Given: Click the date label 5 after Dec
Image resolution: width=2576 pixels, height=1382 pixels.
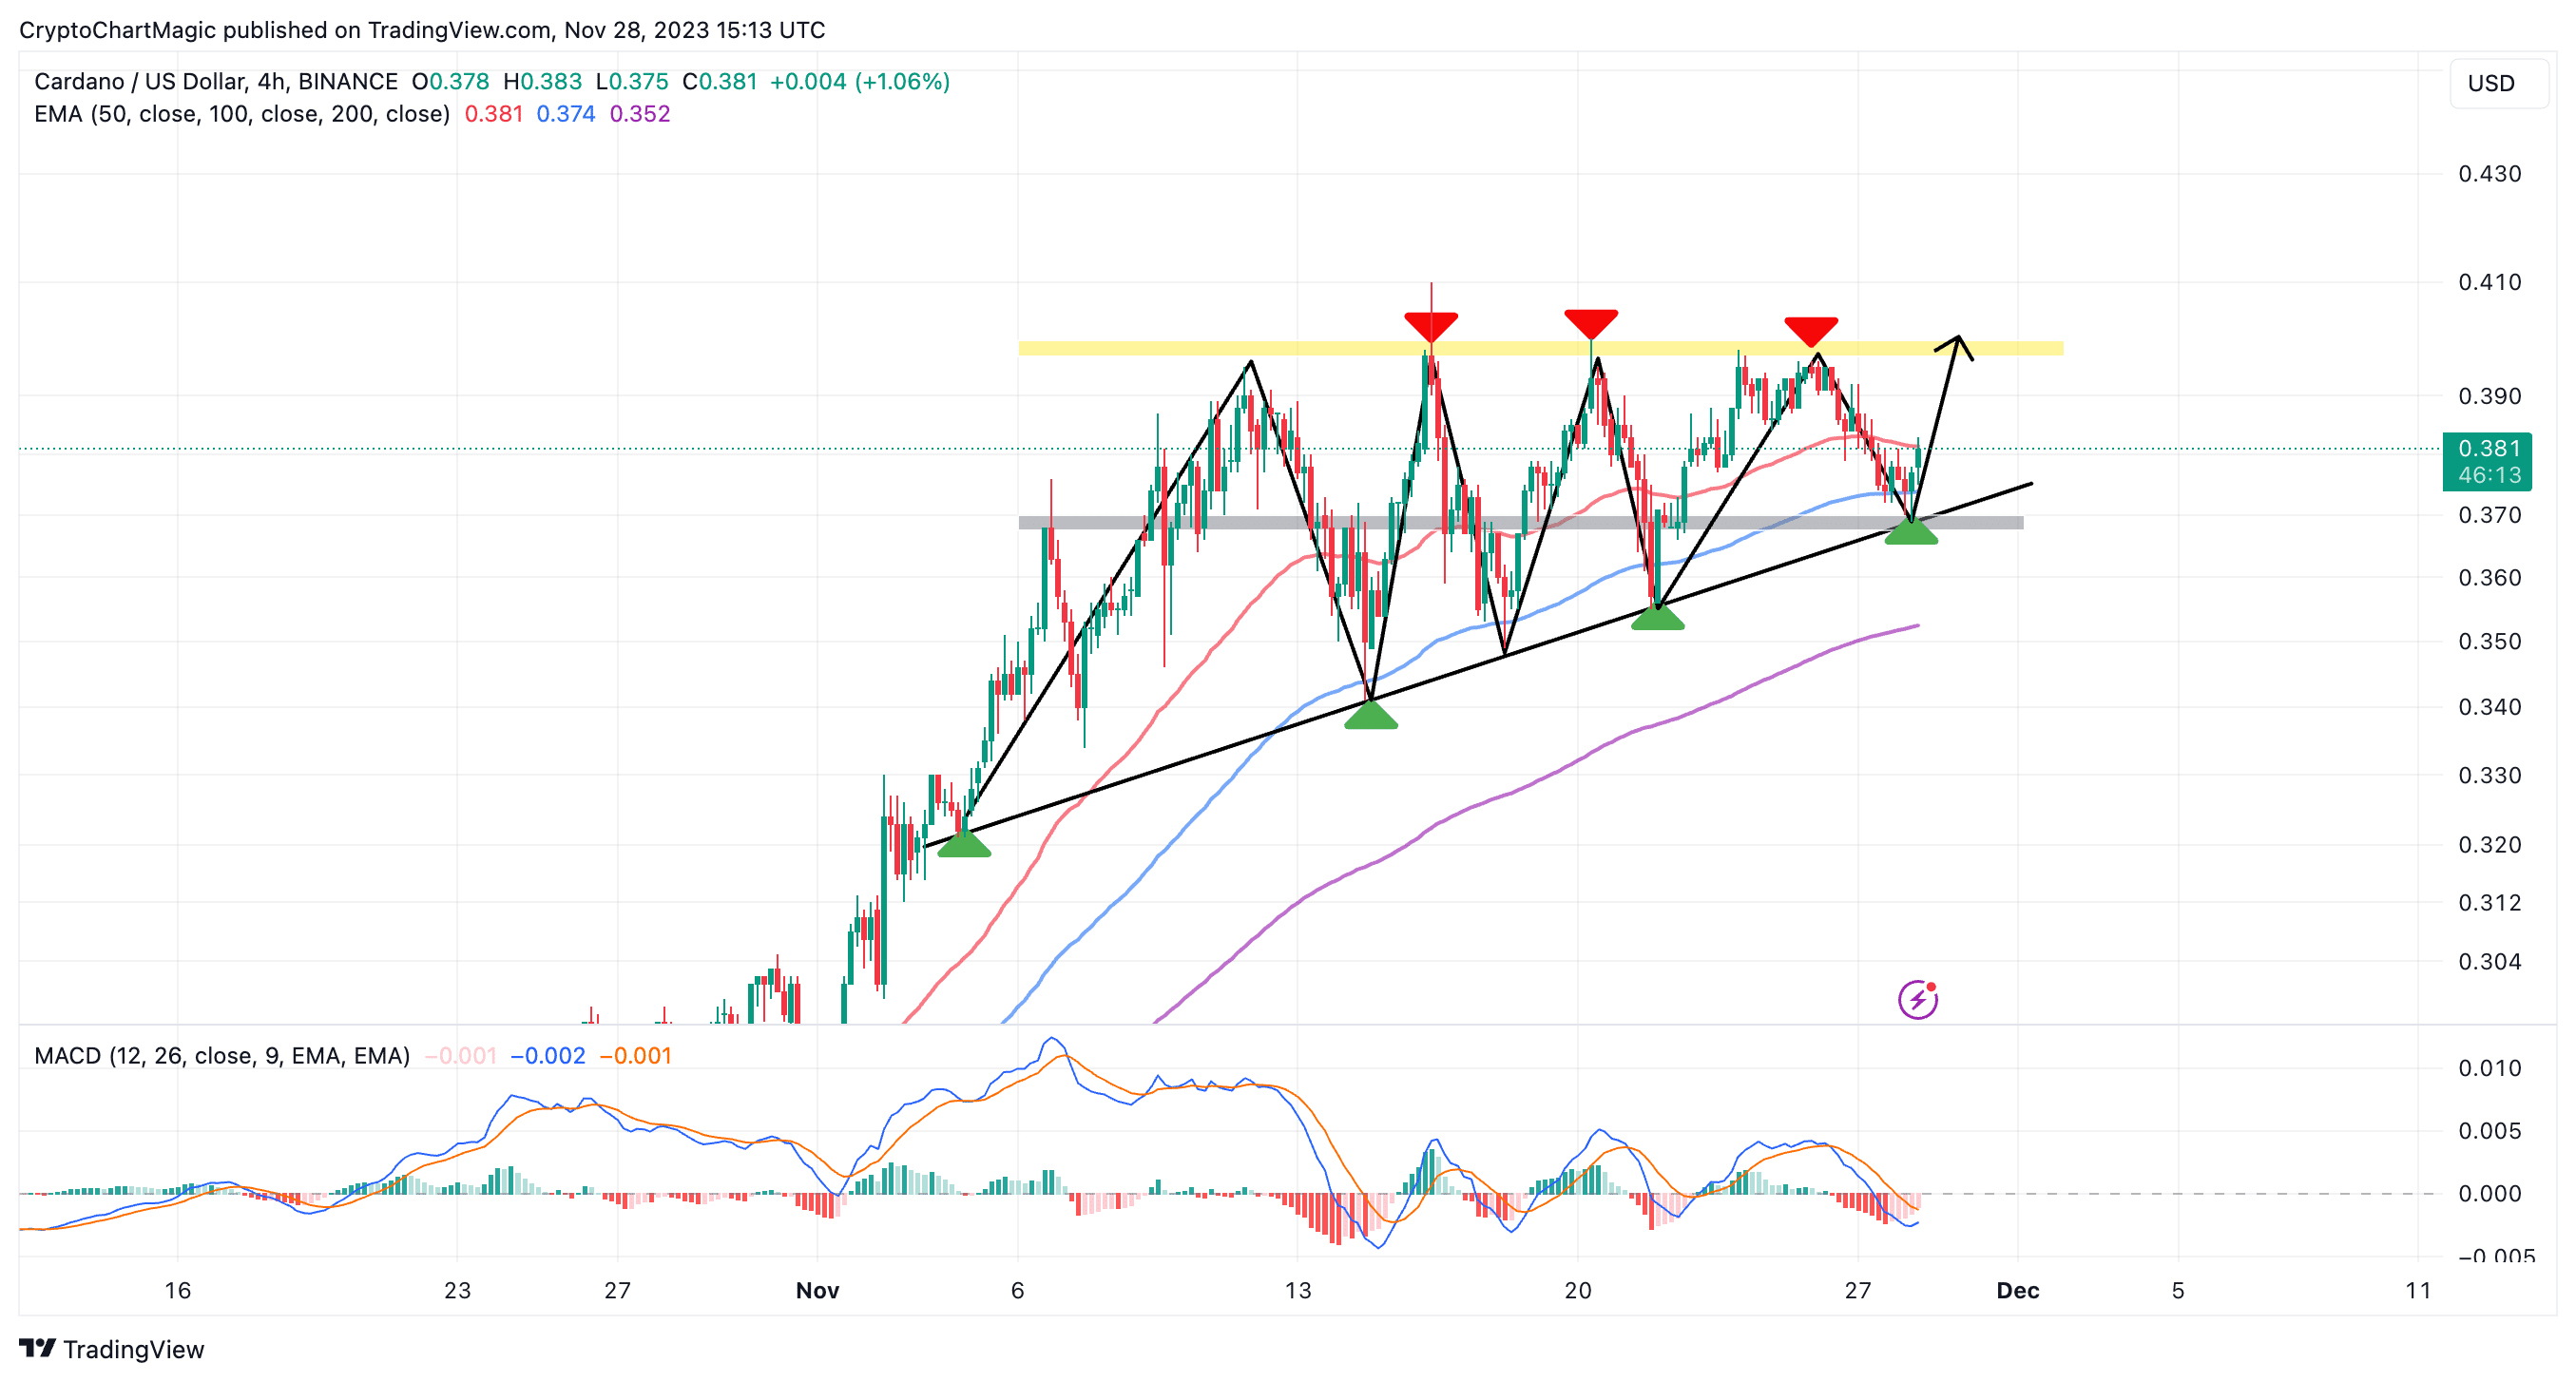Looking at the screenshot, I should click(2178, 1291).
